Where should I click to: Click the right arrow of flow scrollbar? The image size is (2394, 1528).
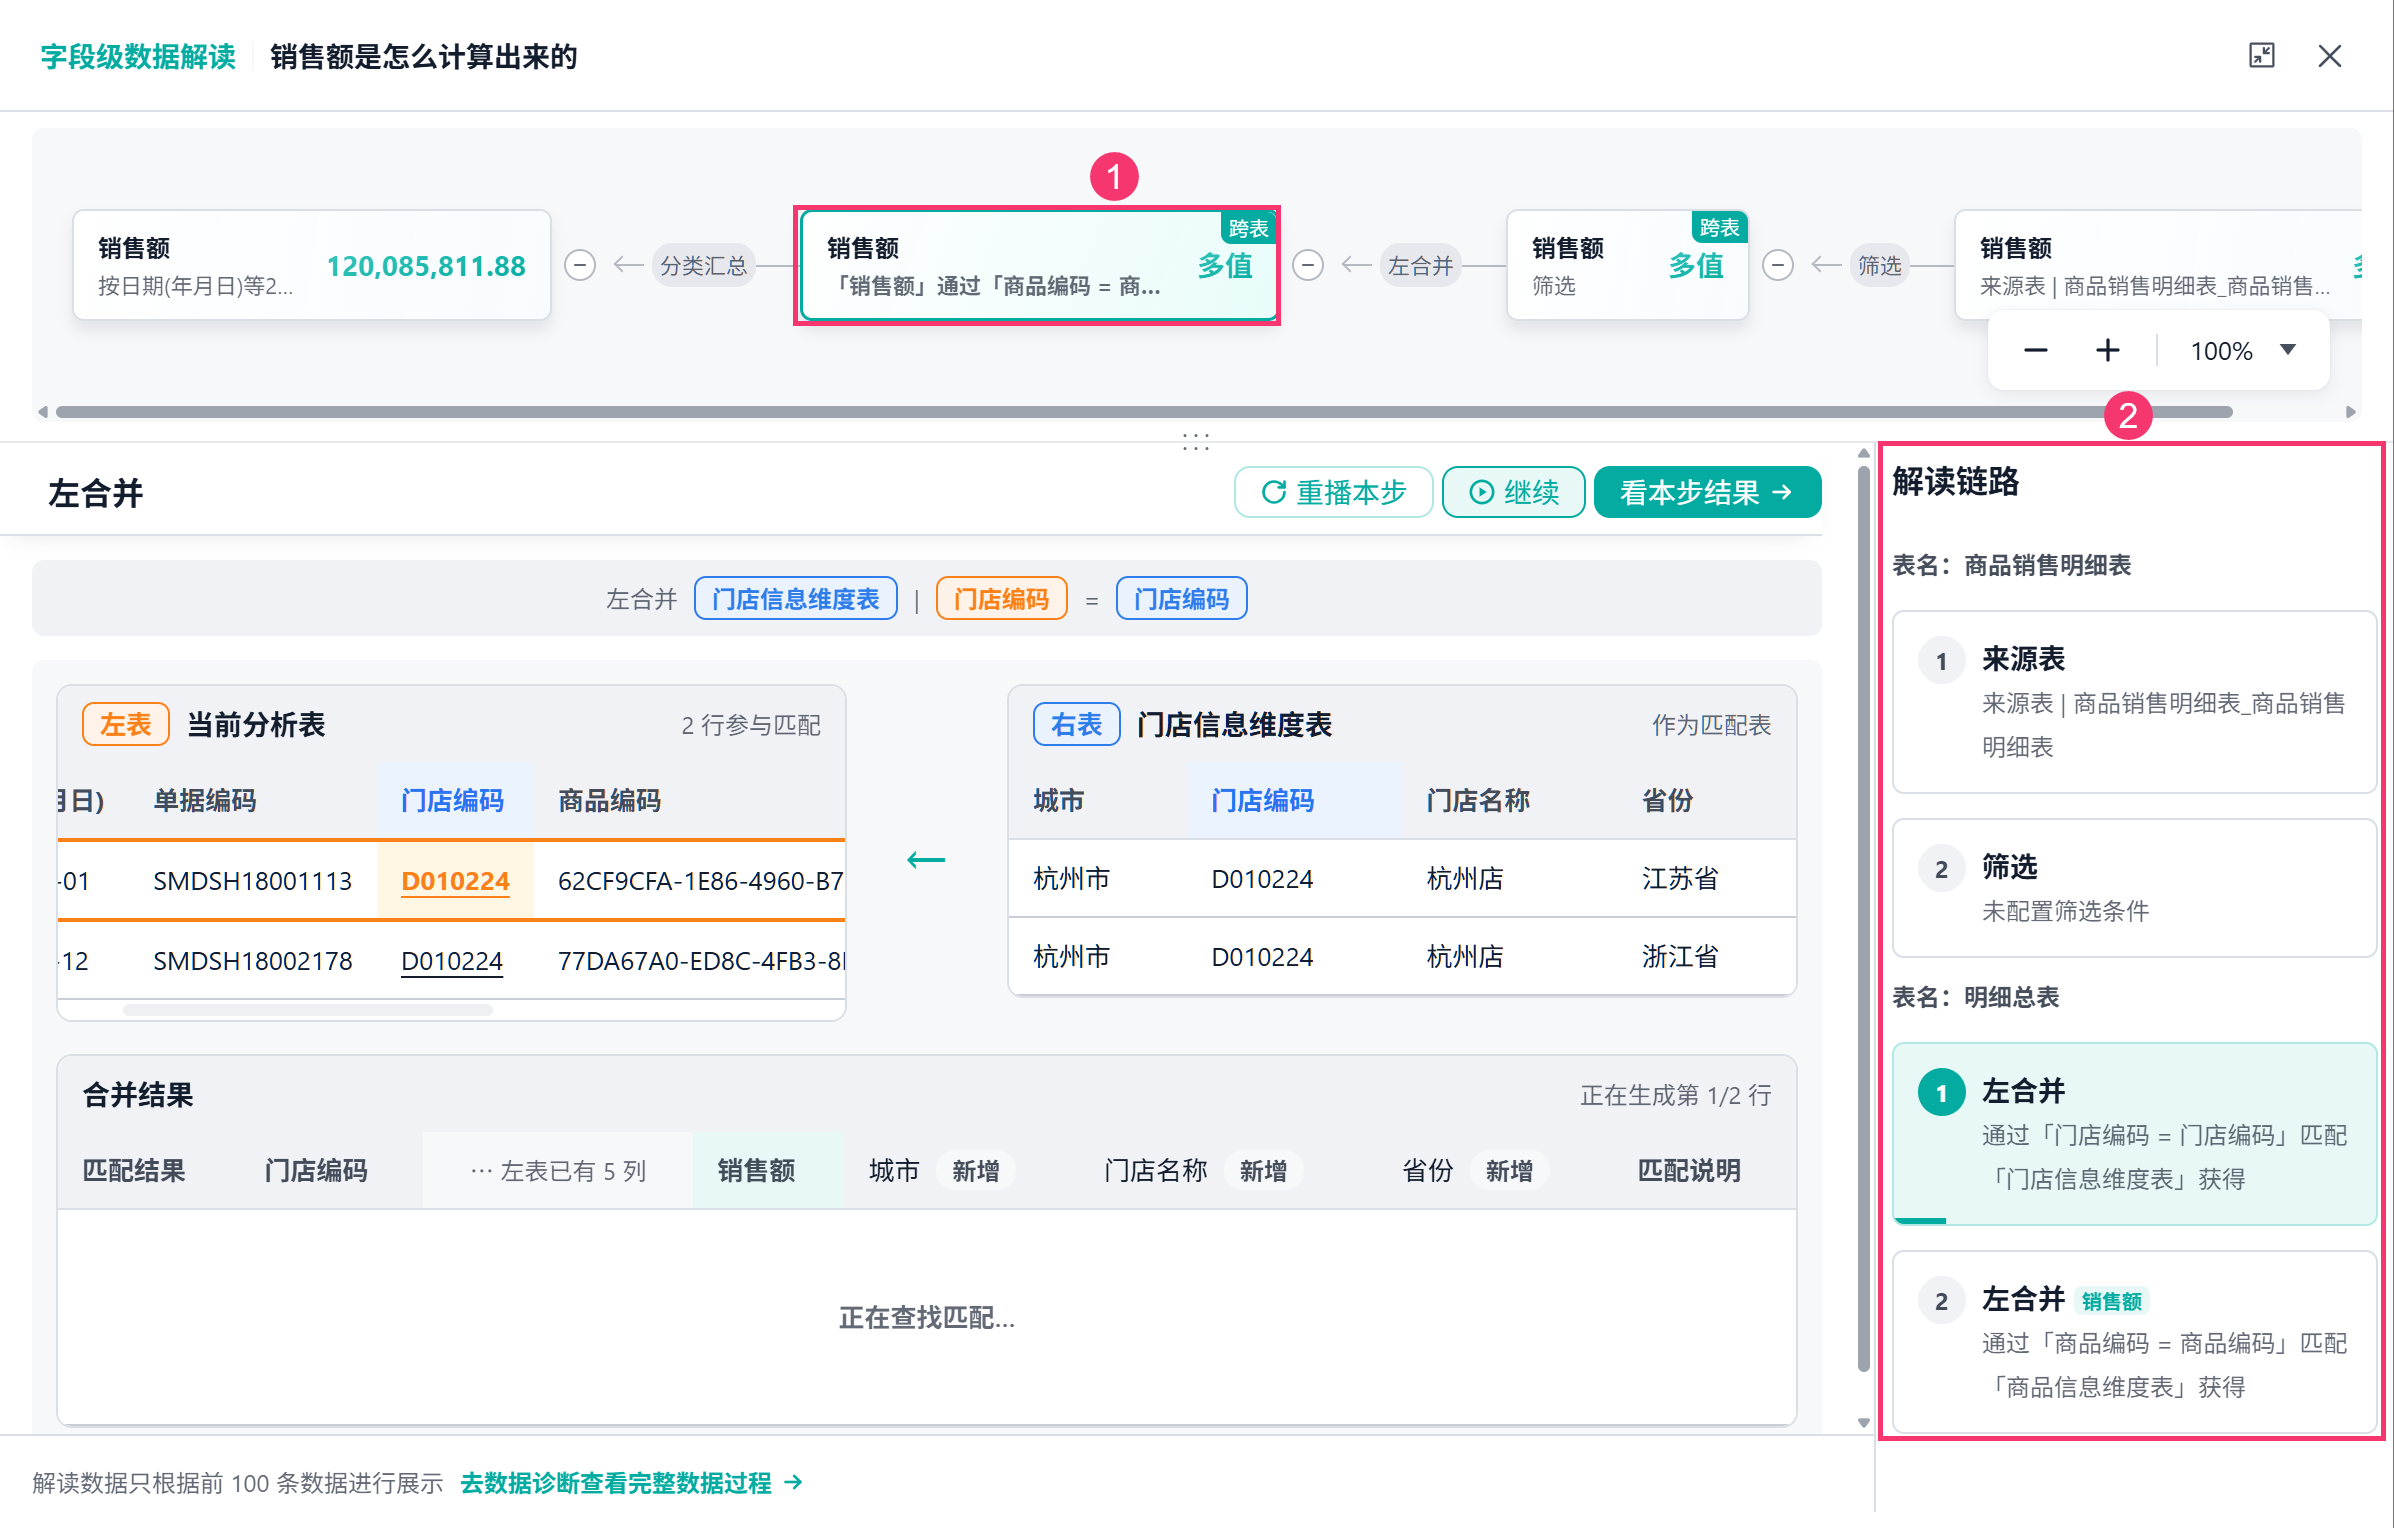pos(2350,412)
